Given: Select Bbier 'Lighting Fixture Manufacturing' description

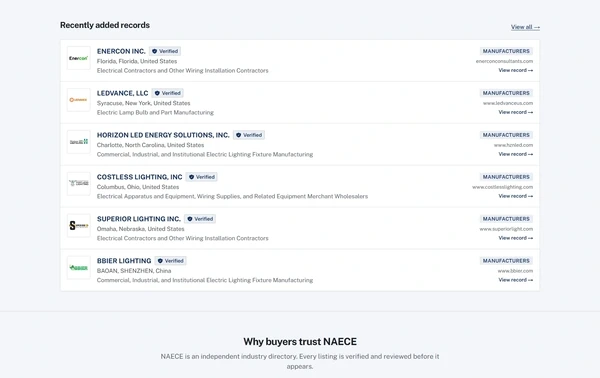Looking at the screenshot, I should 205,280.
